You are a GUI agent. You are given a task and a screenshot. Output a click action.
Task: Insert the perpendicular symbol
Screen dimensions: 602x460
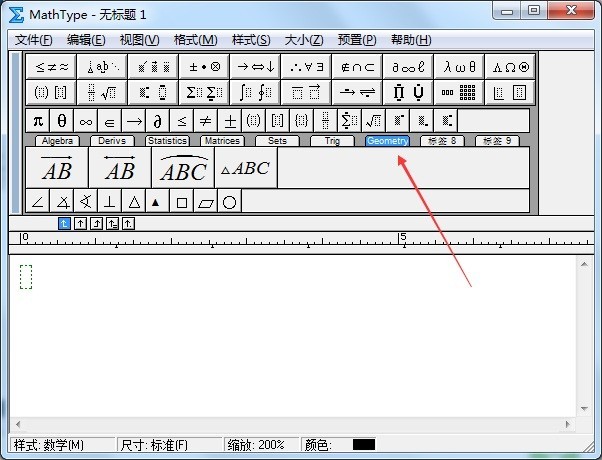(110, 202)
